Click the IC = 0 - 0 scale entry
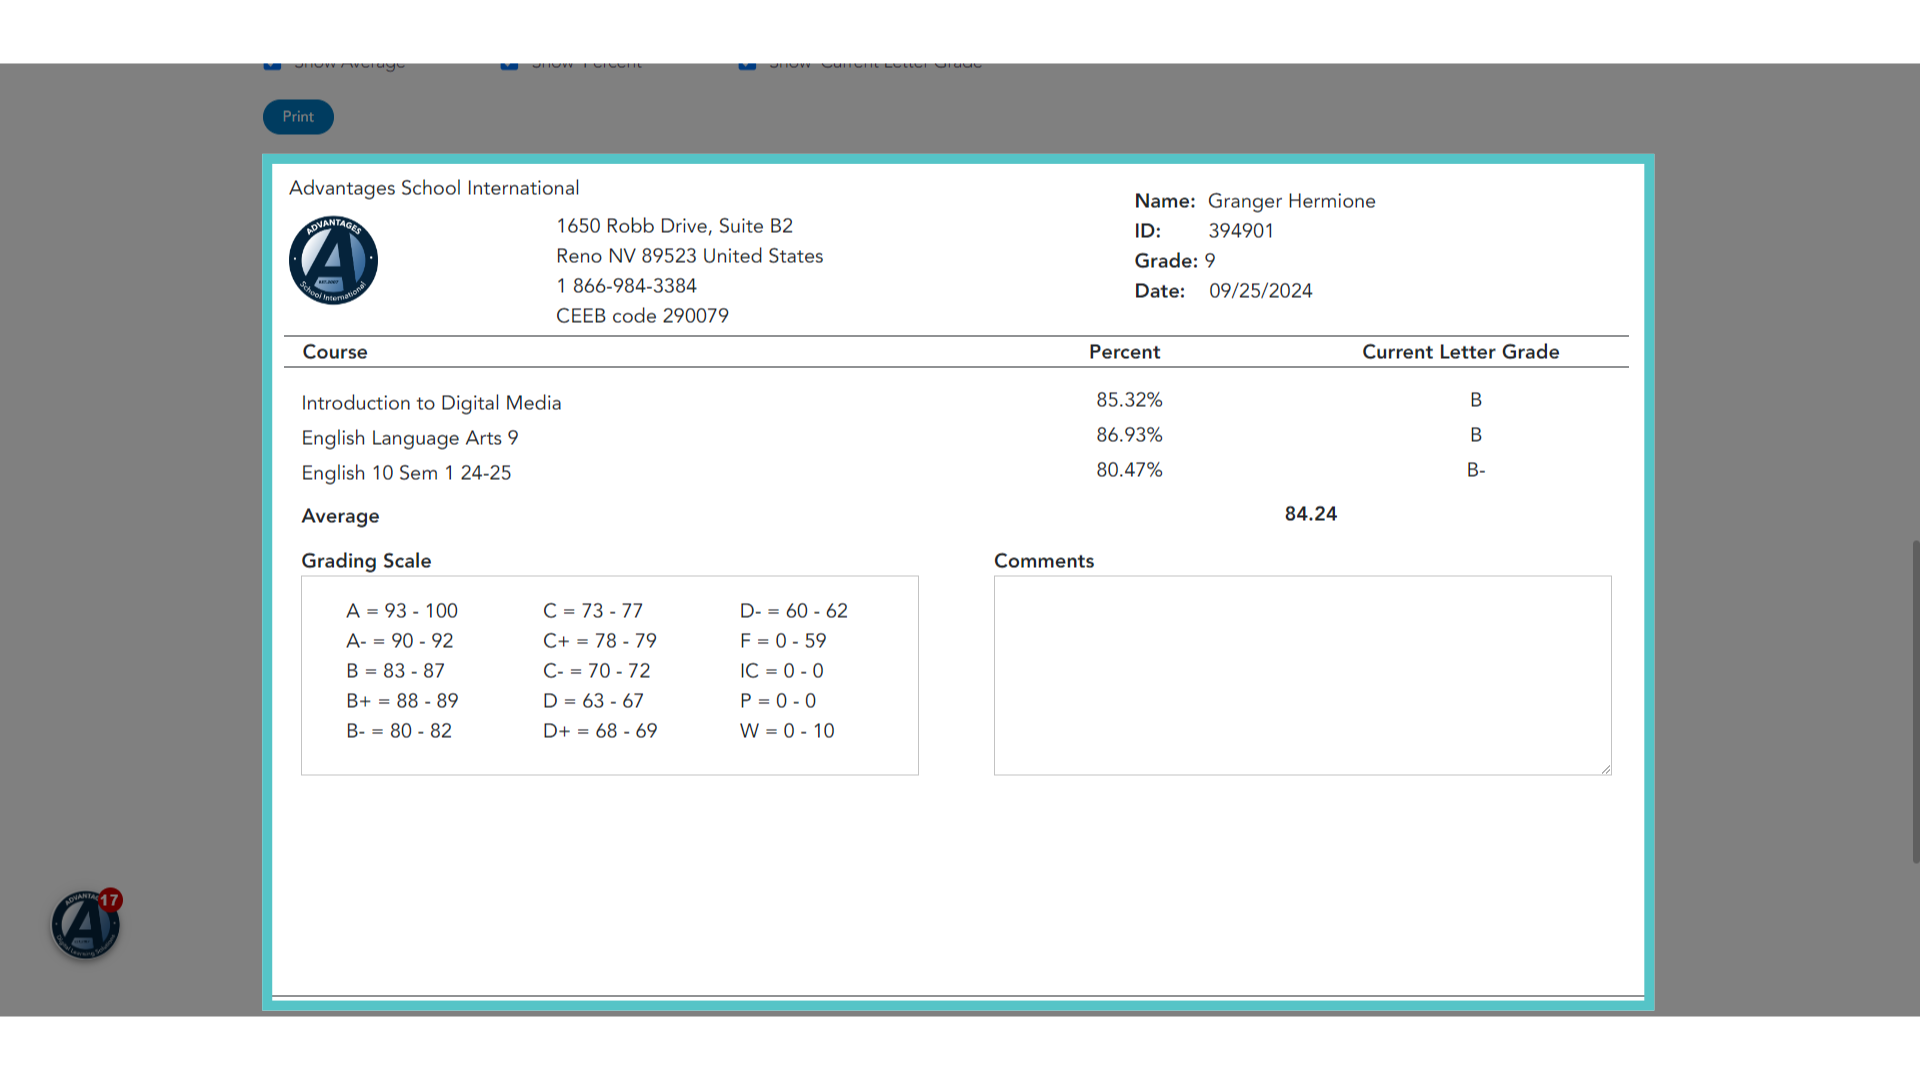The height and width of the screenshot is (1080, 1920). coord(782,671)
